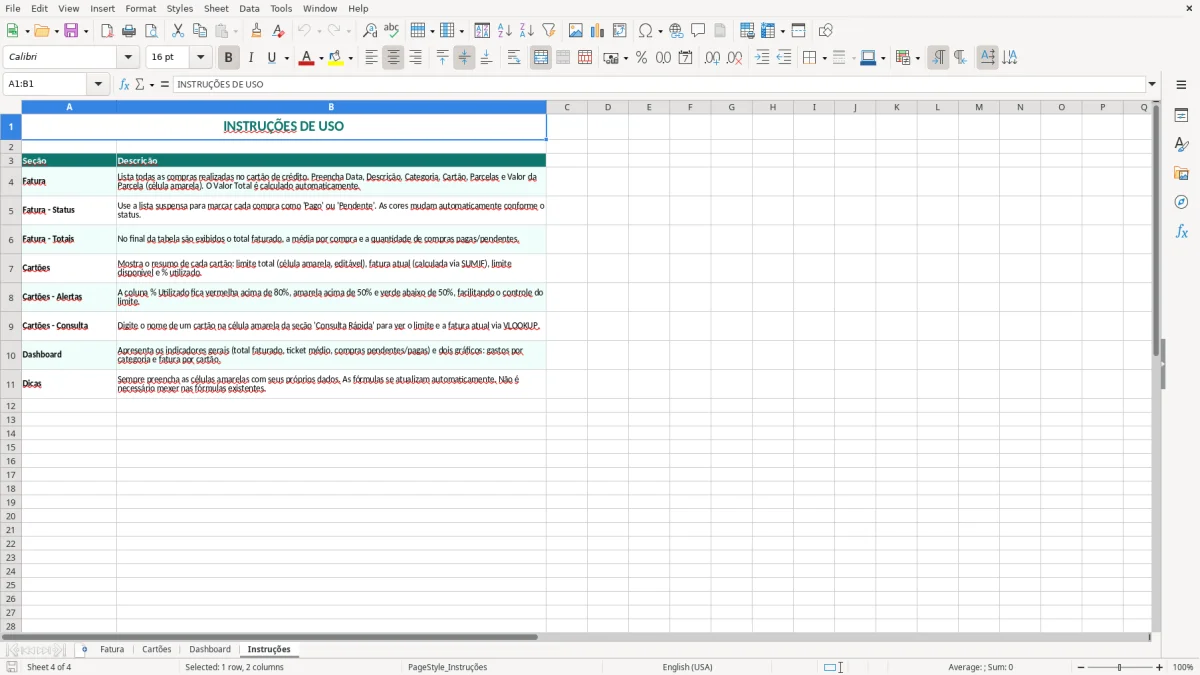1200x675 pixels.
Task: Click the zoom in plus button
Action: pyautogui.click(x=1159, y=667)
